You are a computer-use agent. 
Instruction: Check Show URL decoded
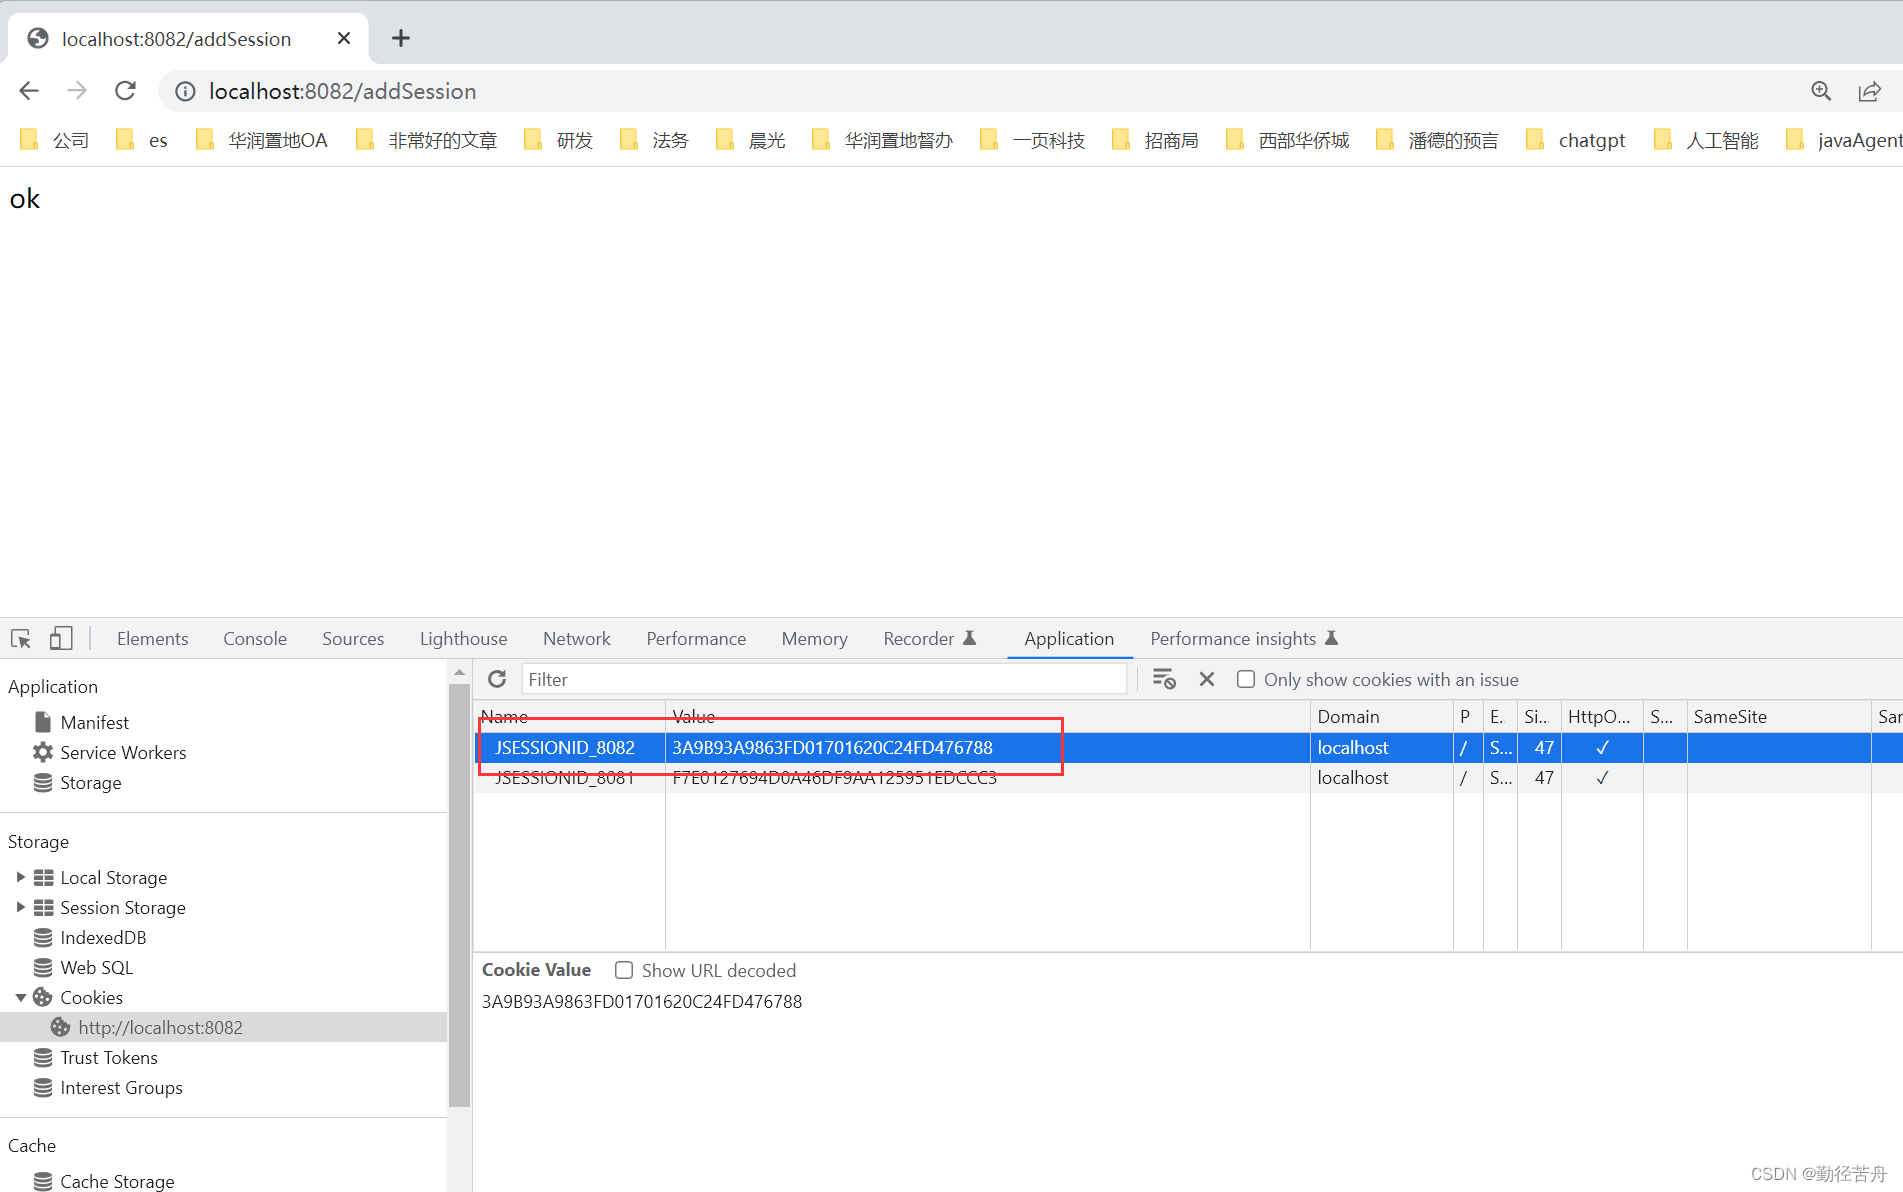pos(624,970)
